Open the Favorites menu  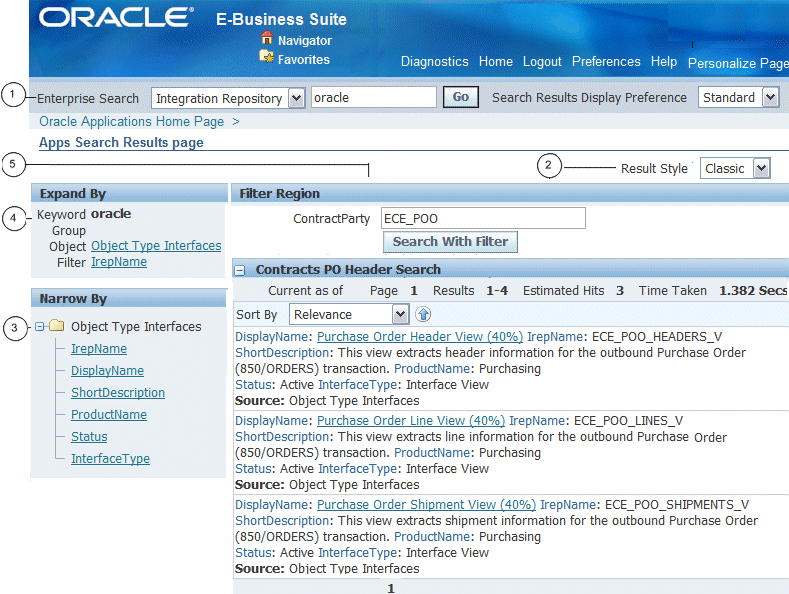coord(304,60)
